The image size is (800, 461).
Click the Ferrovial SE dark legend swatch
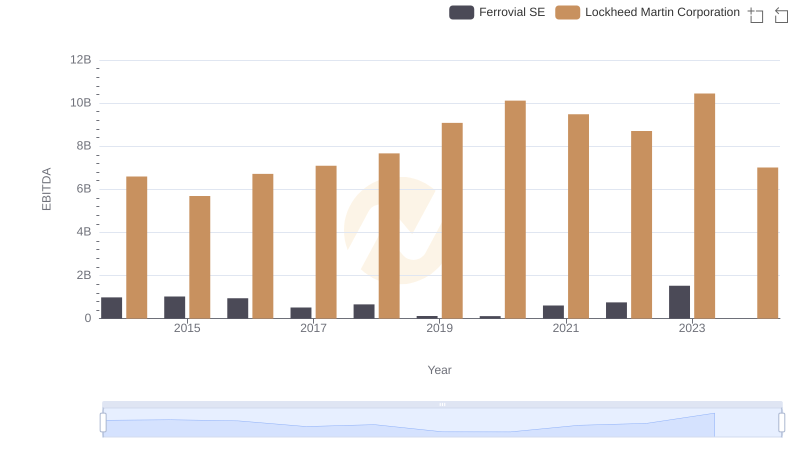[x=461, y=12]
